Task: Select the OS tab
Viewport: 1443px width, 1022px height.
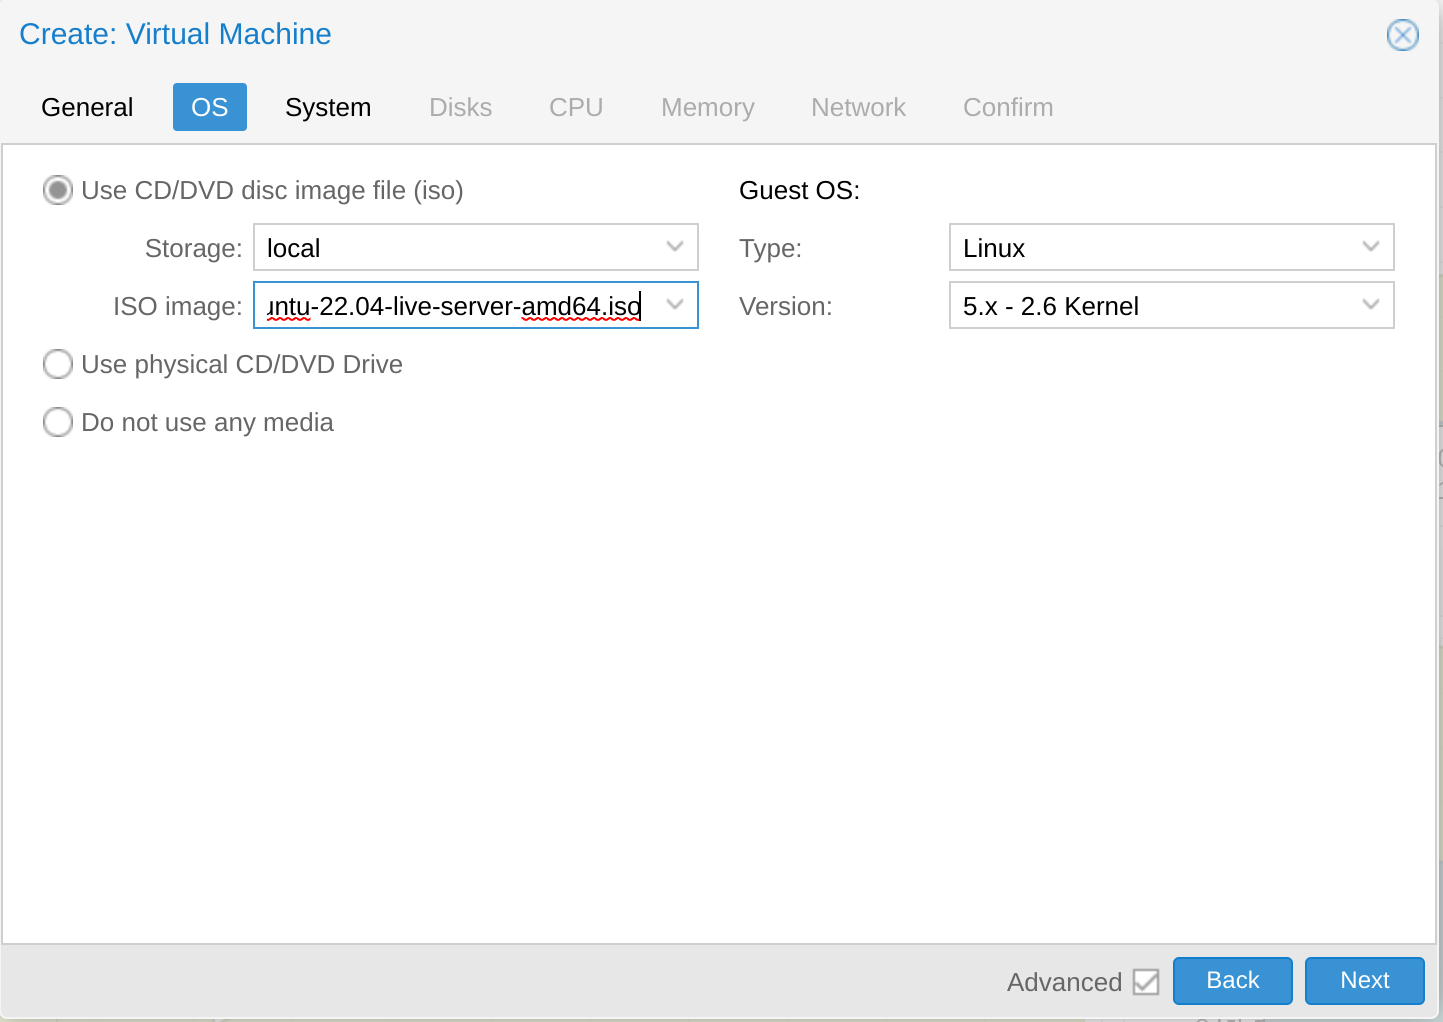Action: coord(209,107)
